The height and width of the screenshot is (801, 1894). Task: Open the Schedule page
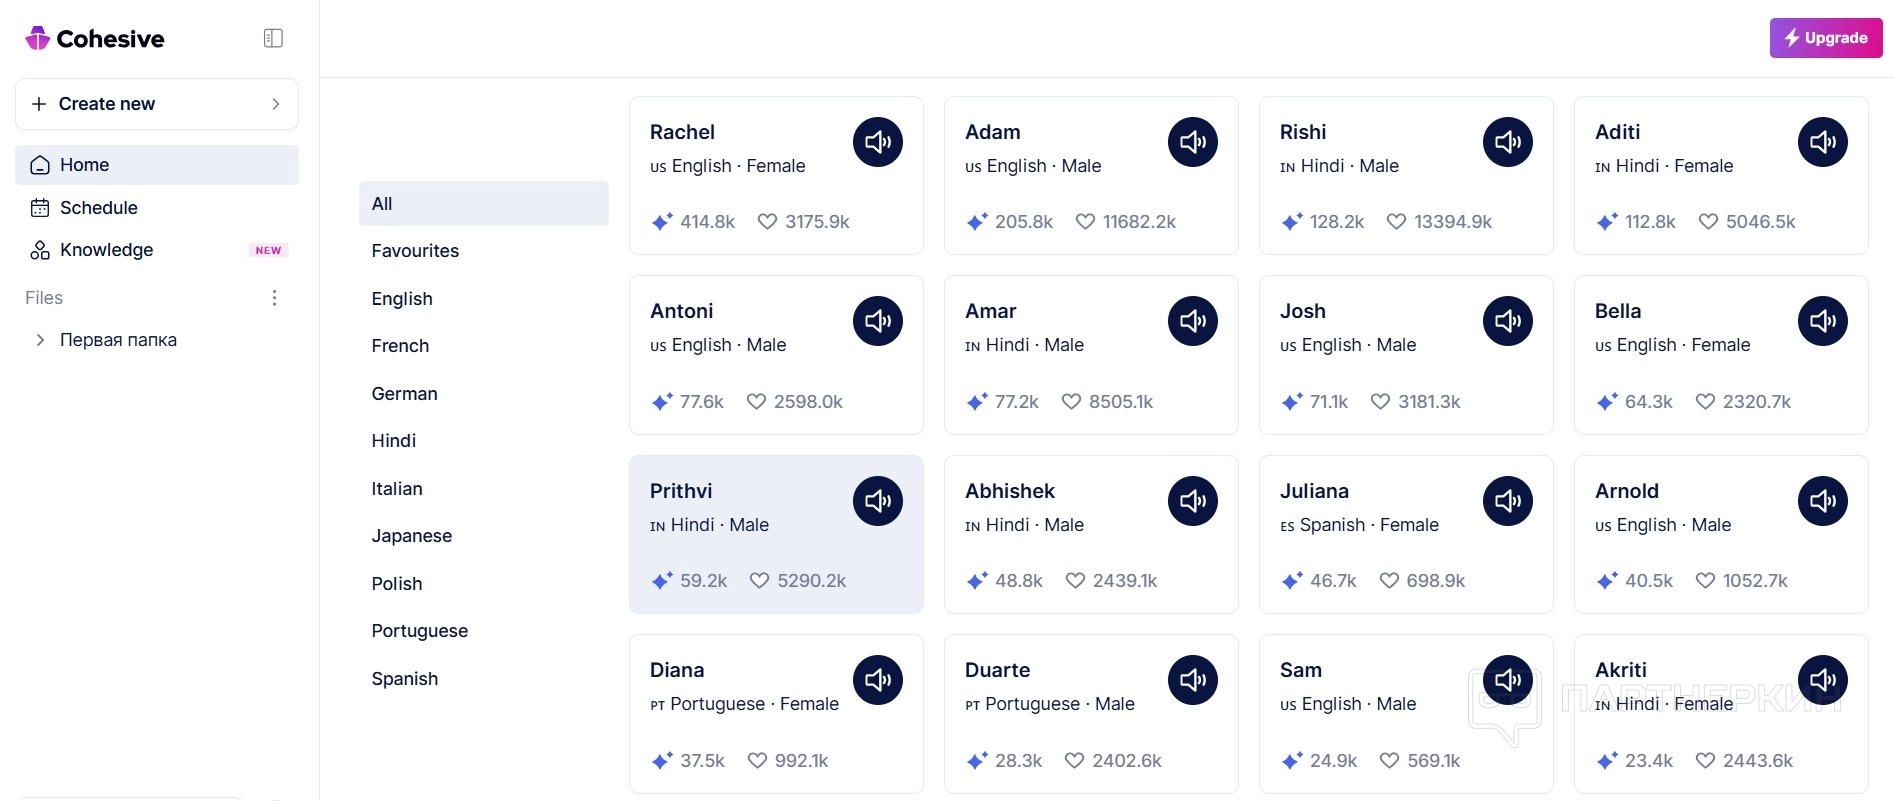point(98,208)
